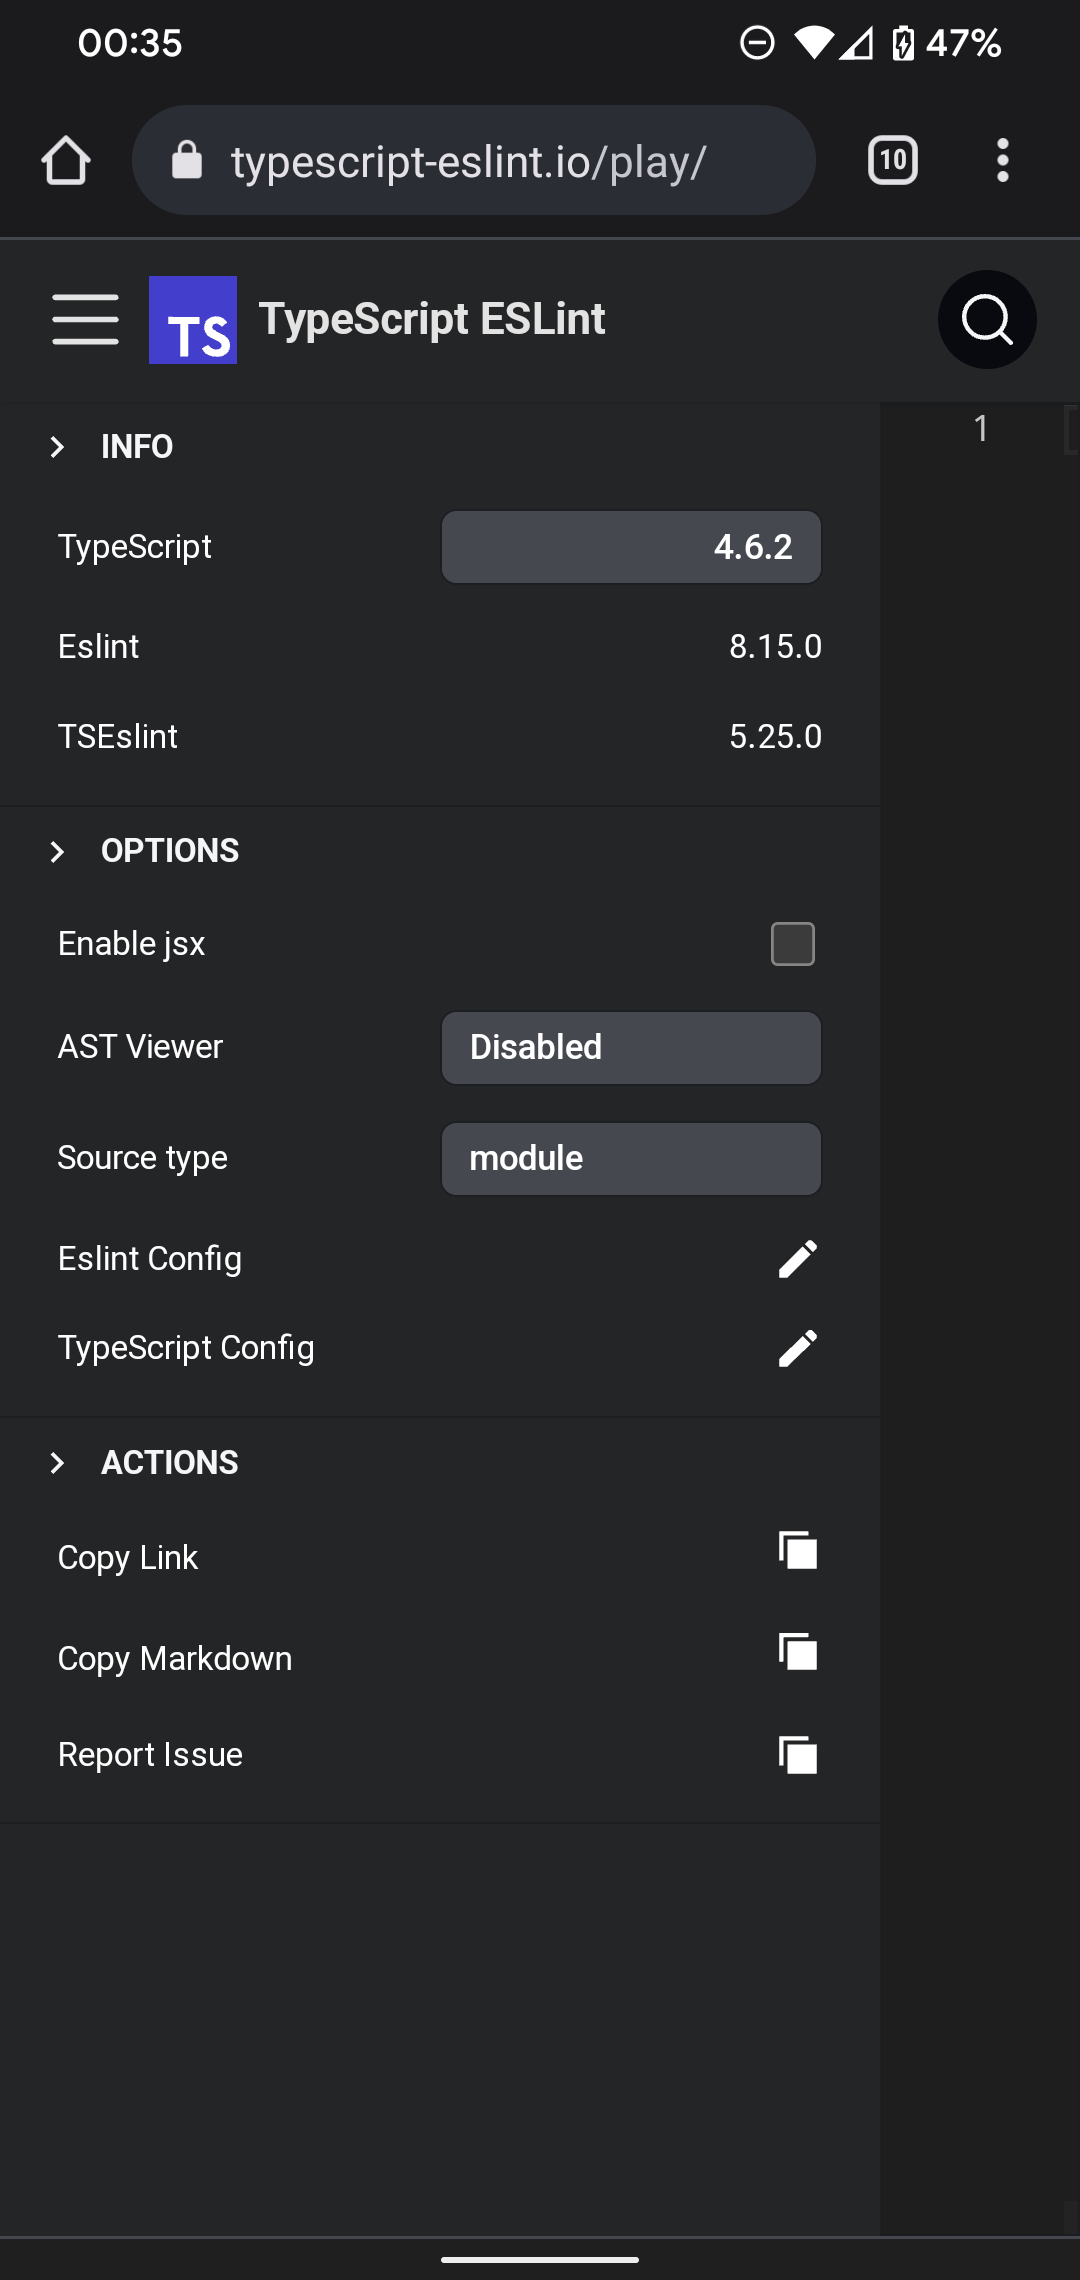Click the Eslint version 8.15.0 value
Image resolution: width=1080 pixels, height=2280 pixels.
coord(775,647)
